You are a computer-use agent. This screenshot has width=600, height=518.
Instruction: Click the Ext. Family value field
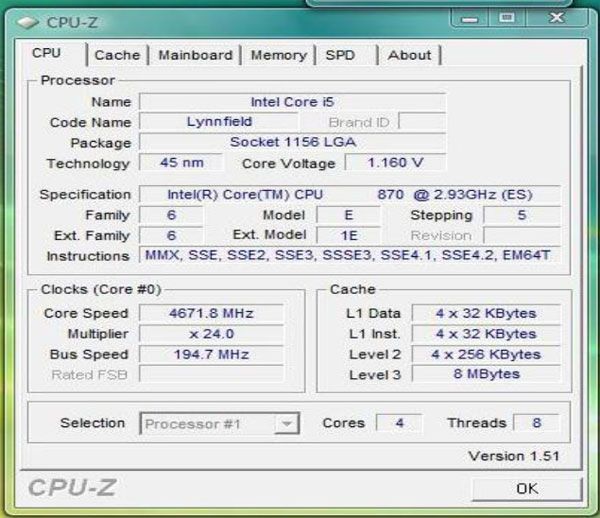pyautogui.click(x=171, y=235)
